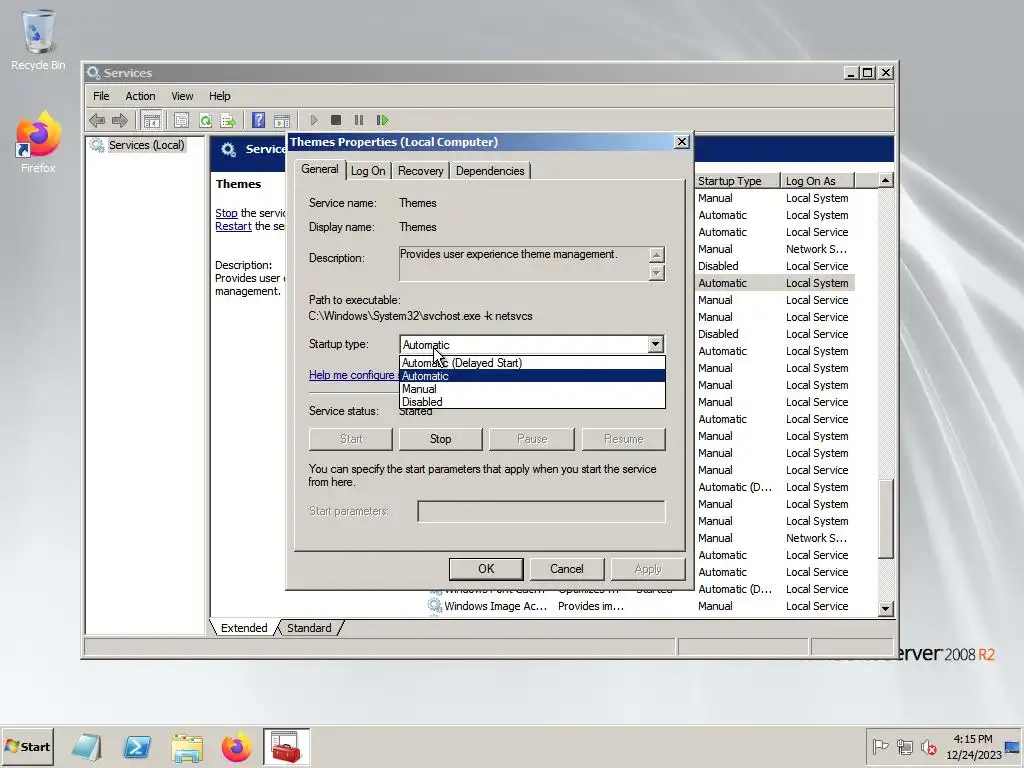The height and width of the screenshot is (768, 1024).
Task: Toggle the Show/Hide Action Pane toolbar icon
Action: click(x=282, y=120)
